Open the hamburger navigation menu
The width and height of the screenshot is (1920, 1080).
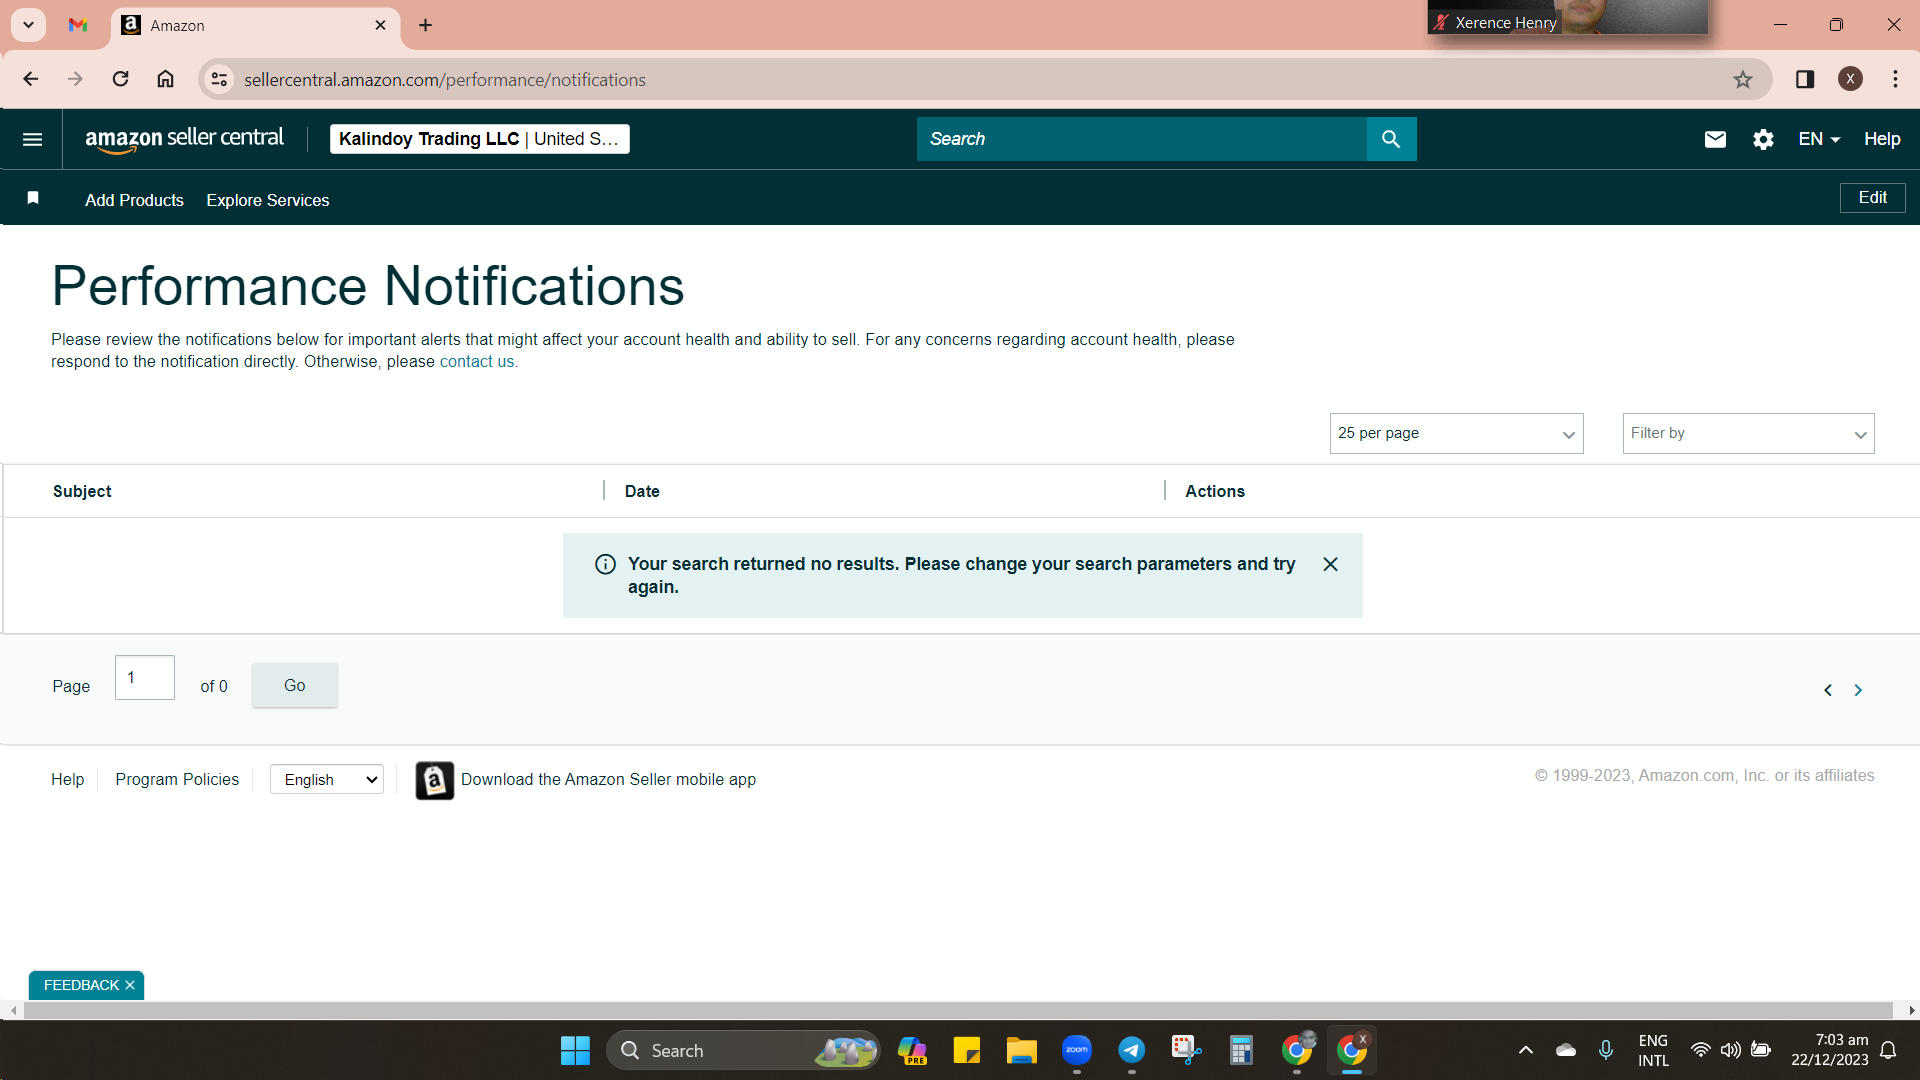click(32, 139)
